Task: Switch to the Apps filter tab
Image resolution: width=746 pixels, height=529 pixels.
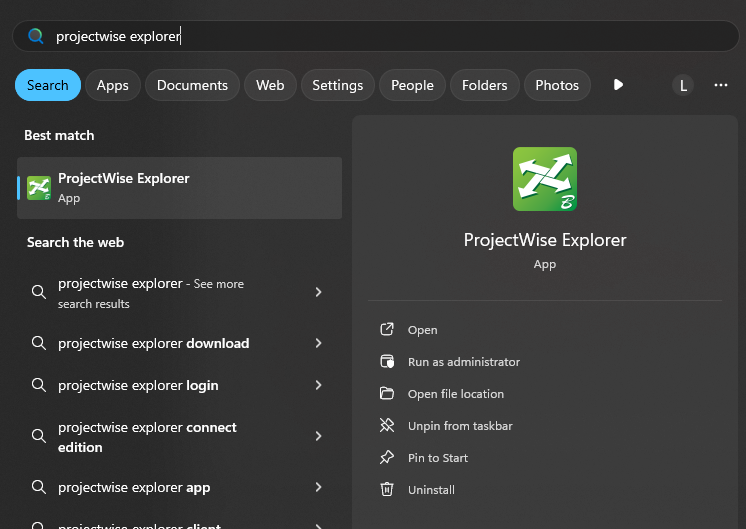Action: coord(112,85)
